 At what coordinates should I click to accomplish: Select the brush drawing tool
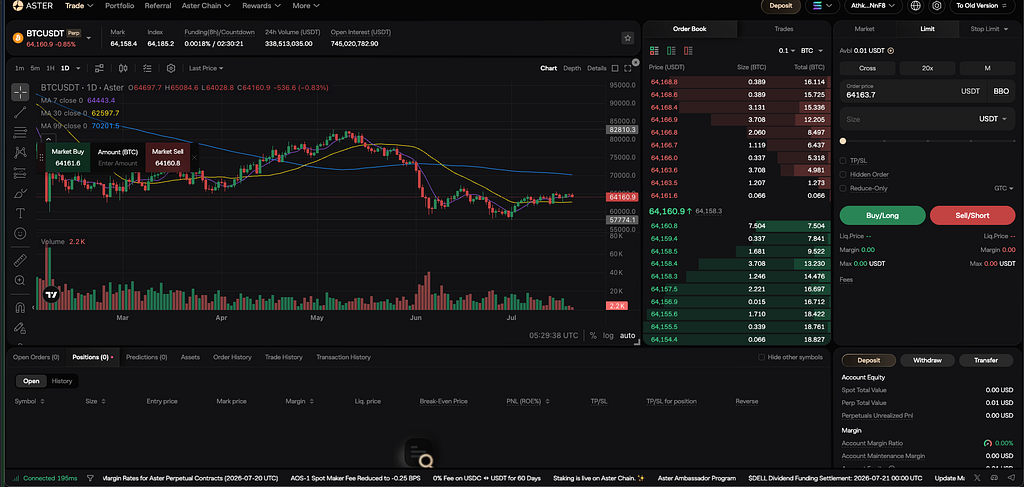20,193
